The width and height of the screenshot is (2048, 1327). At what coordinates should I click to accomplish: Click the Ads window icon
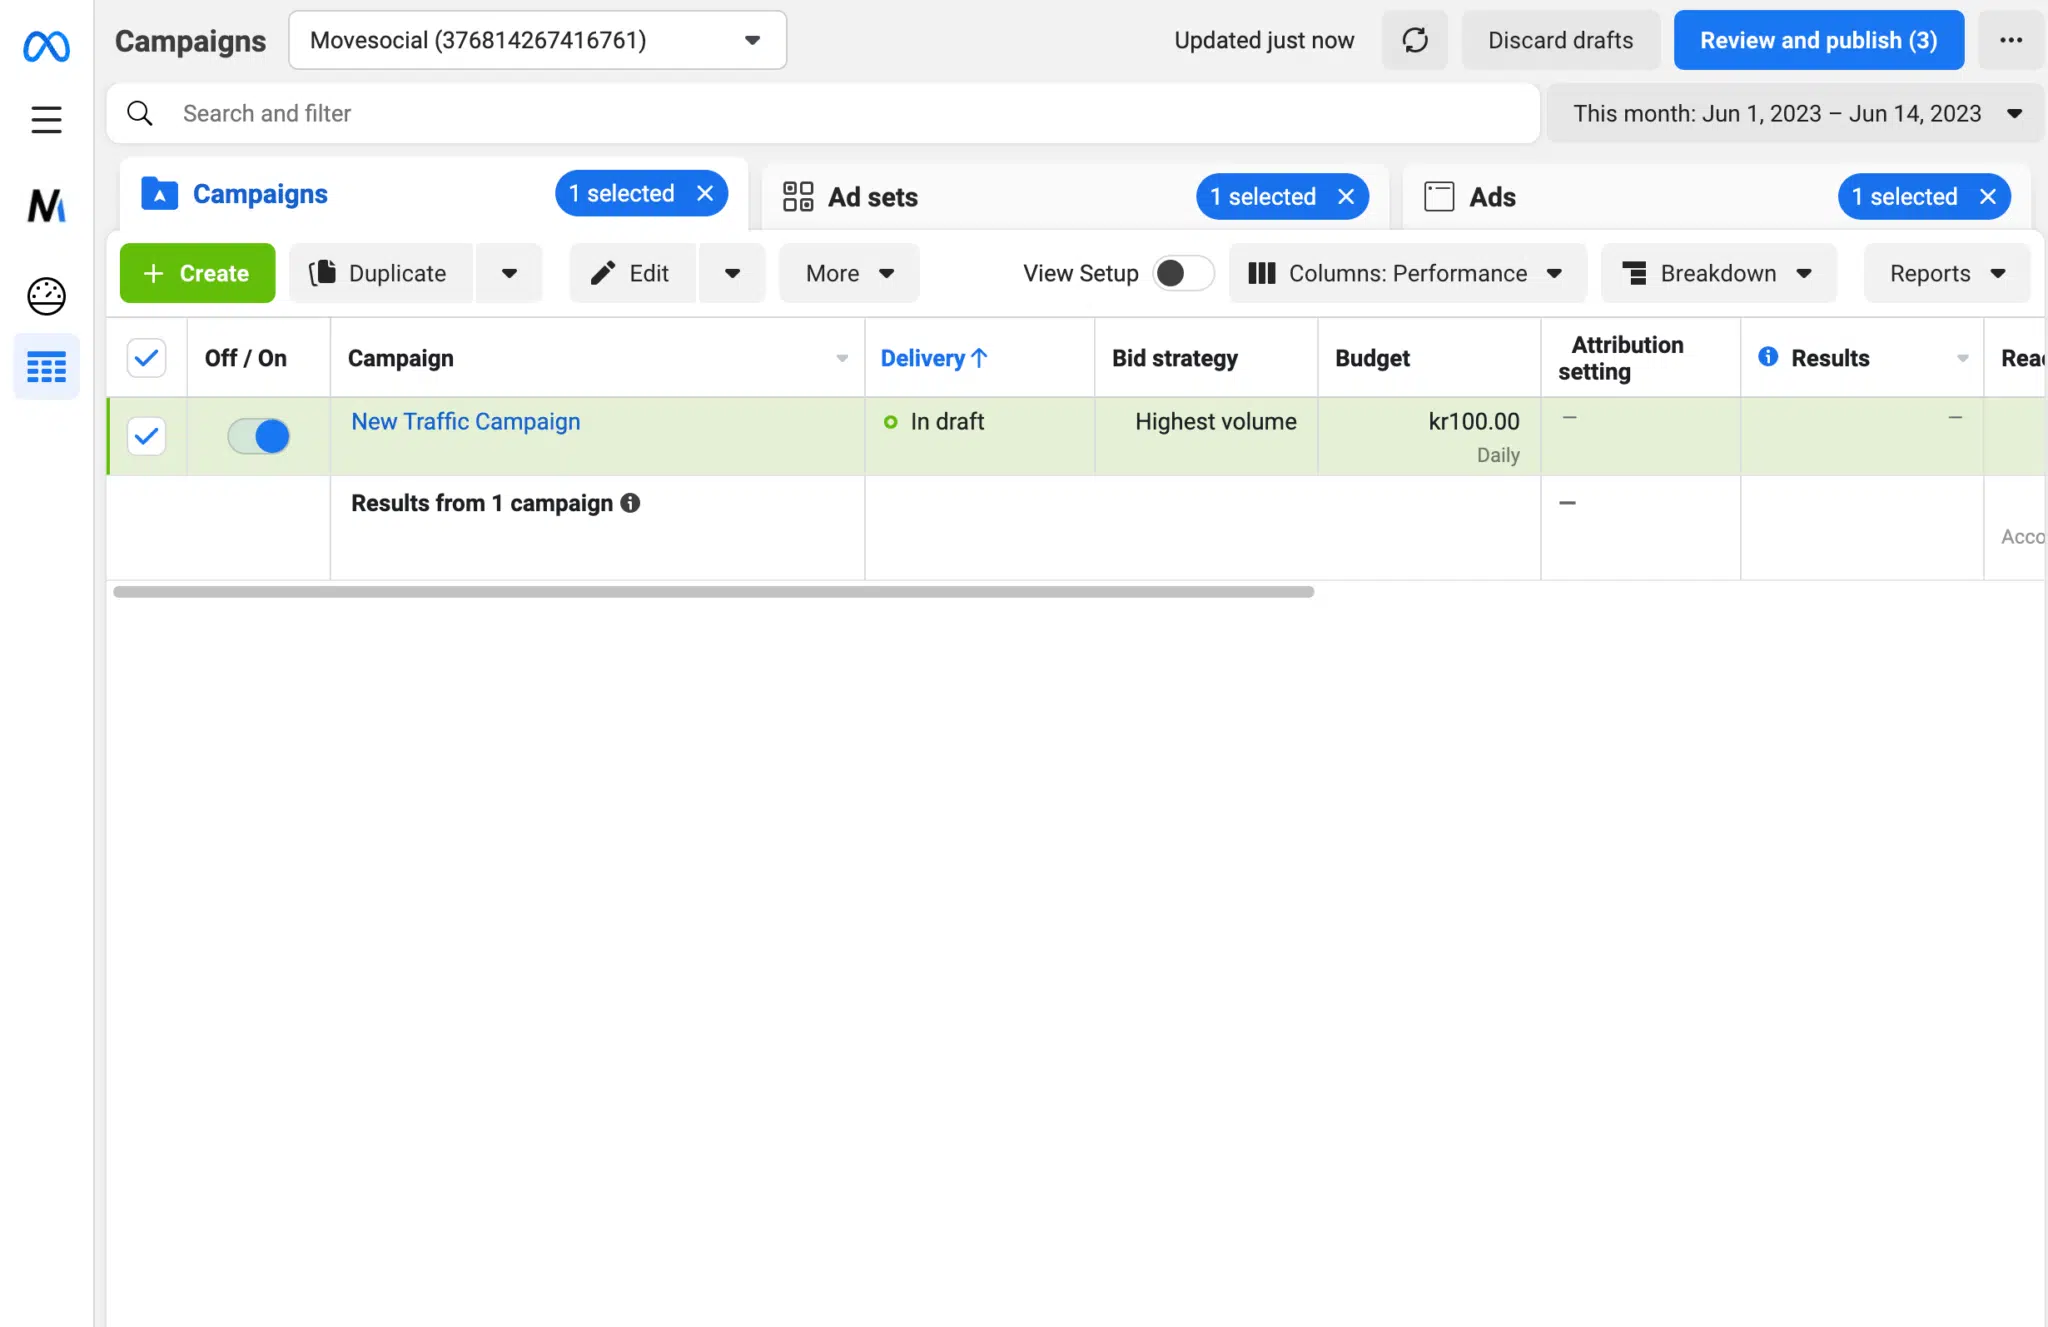coord(1439,197)
